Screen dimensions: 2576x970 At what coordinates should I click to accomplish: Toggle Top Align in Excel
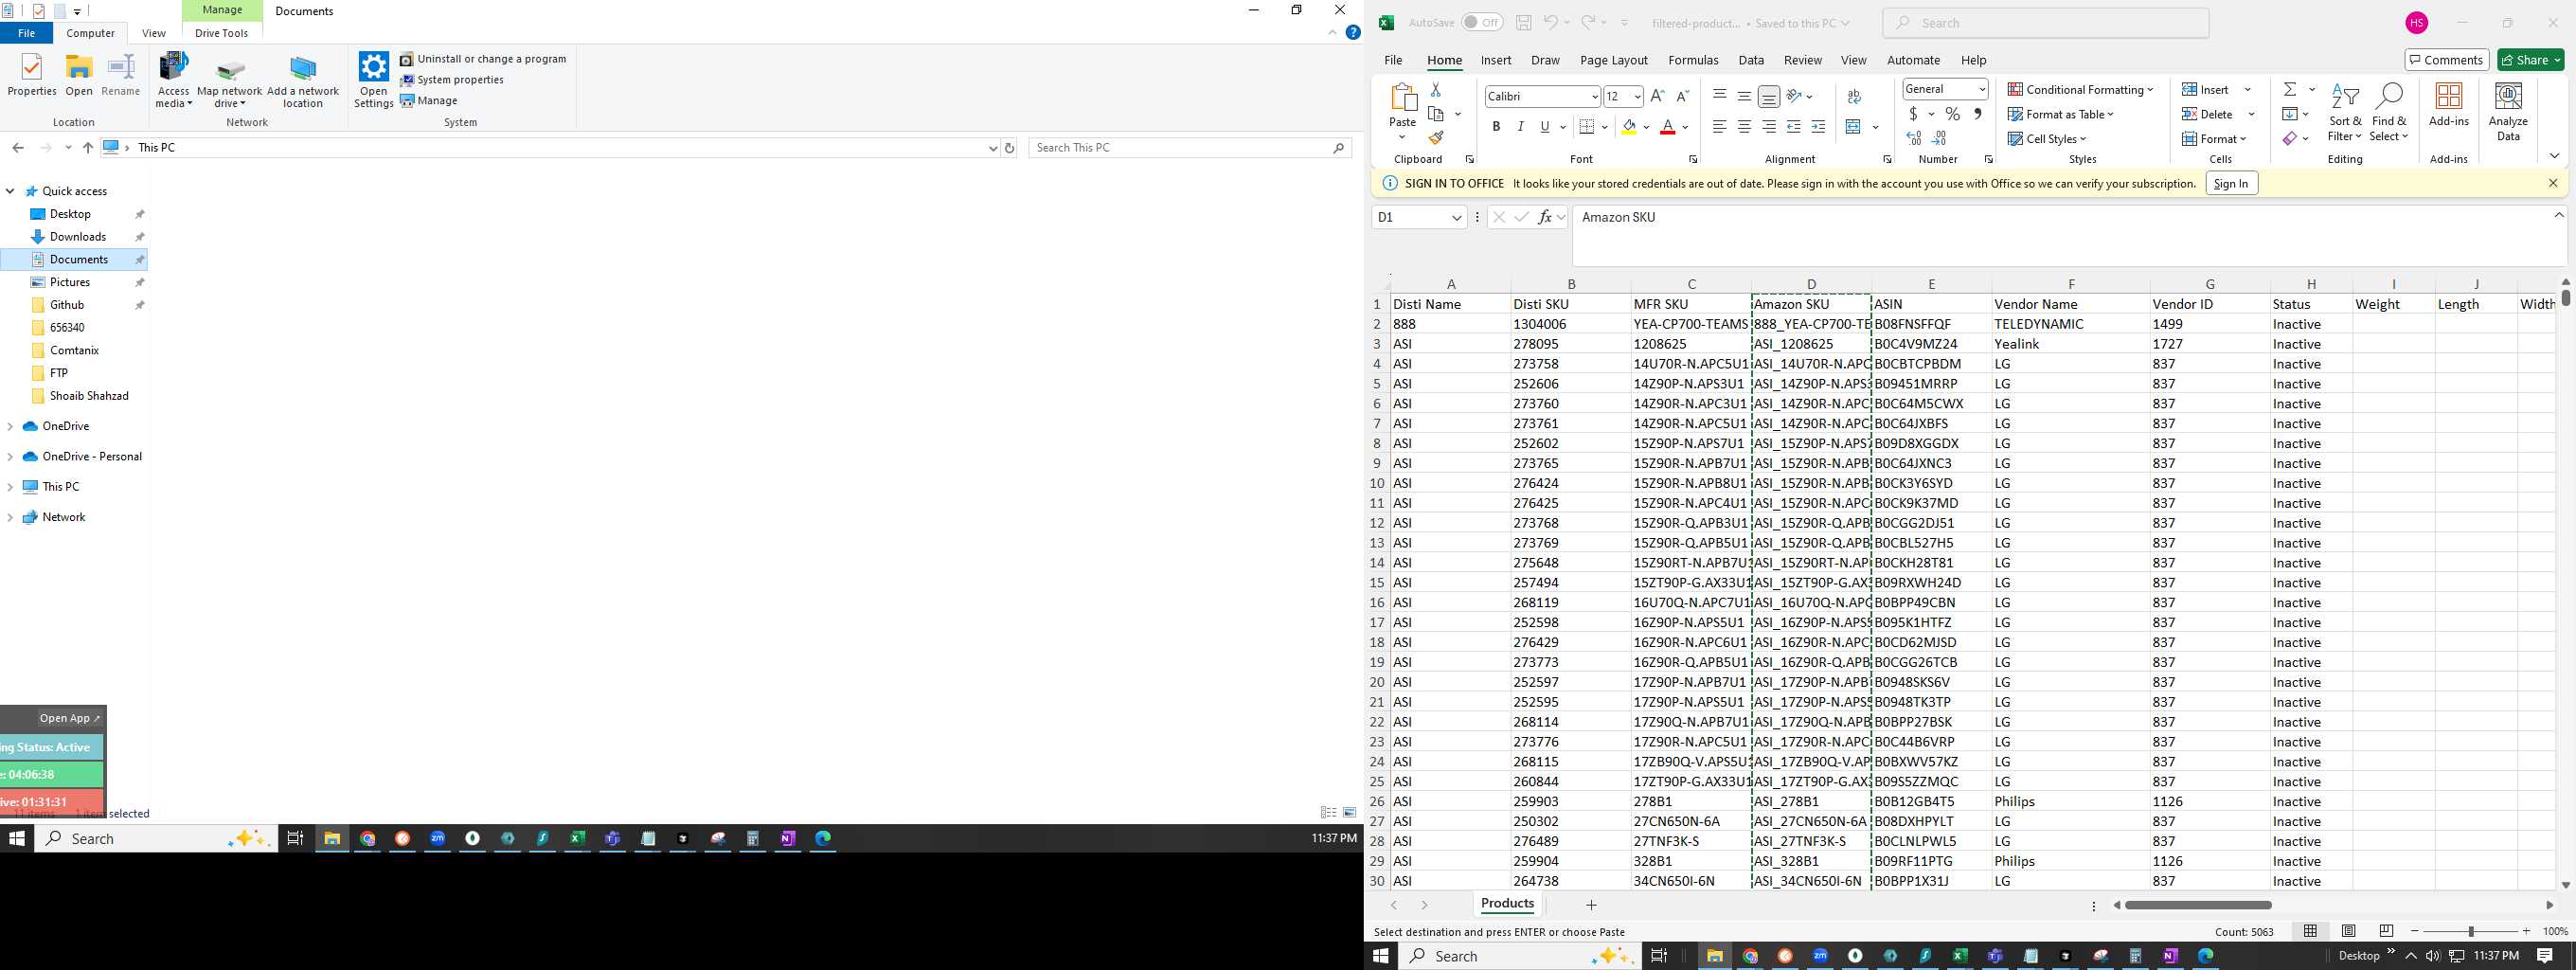tap(1720, 96)
